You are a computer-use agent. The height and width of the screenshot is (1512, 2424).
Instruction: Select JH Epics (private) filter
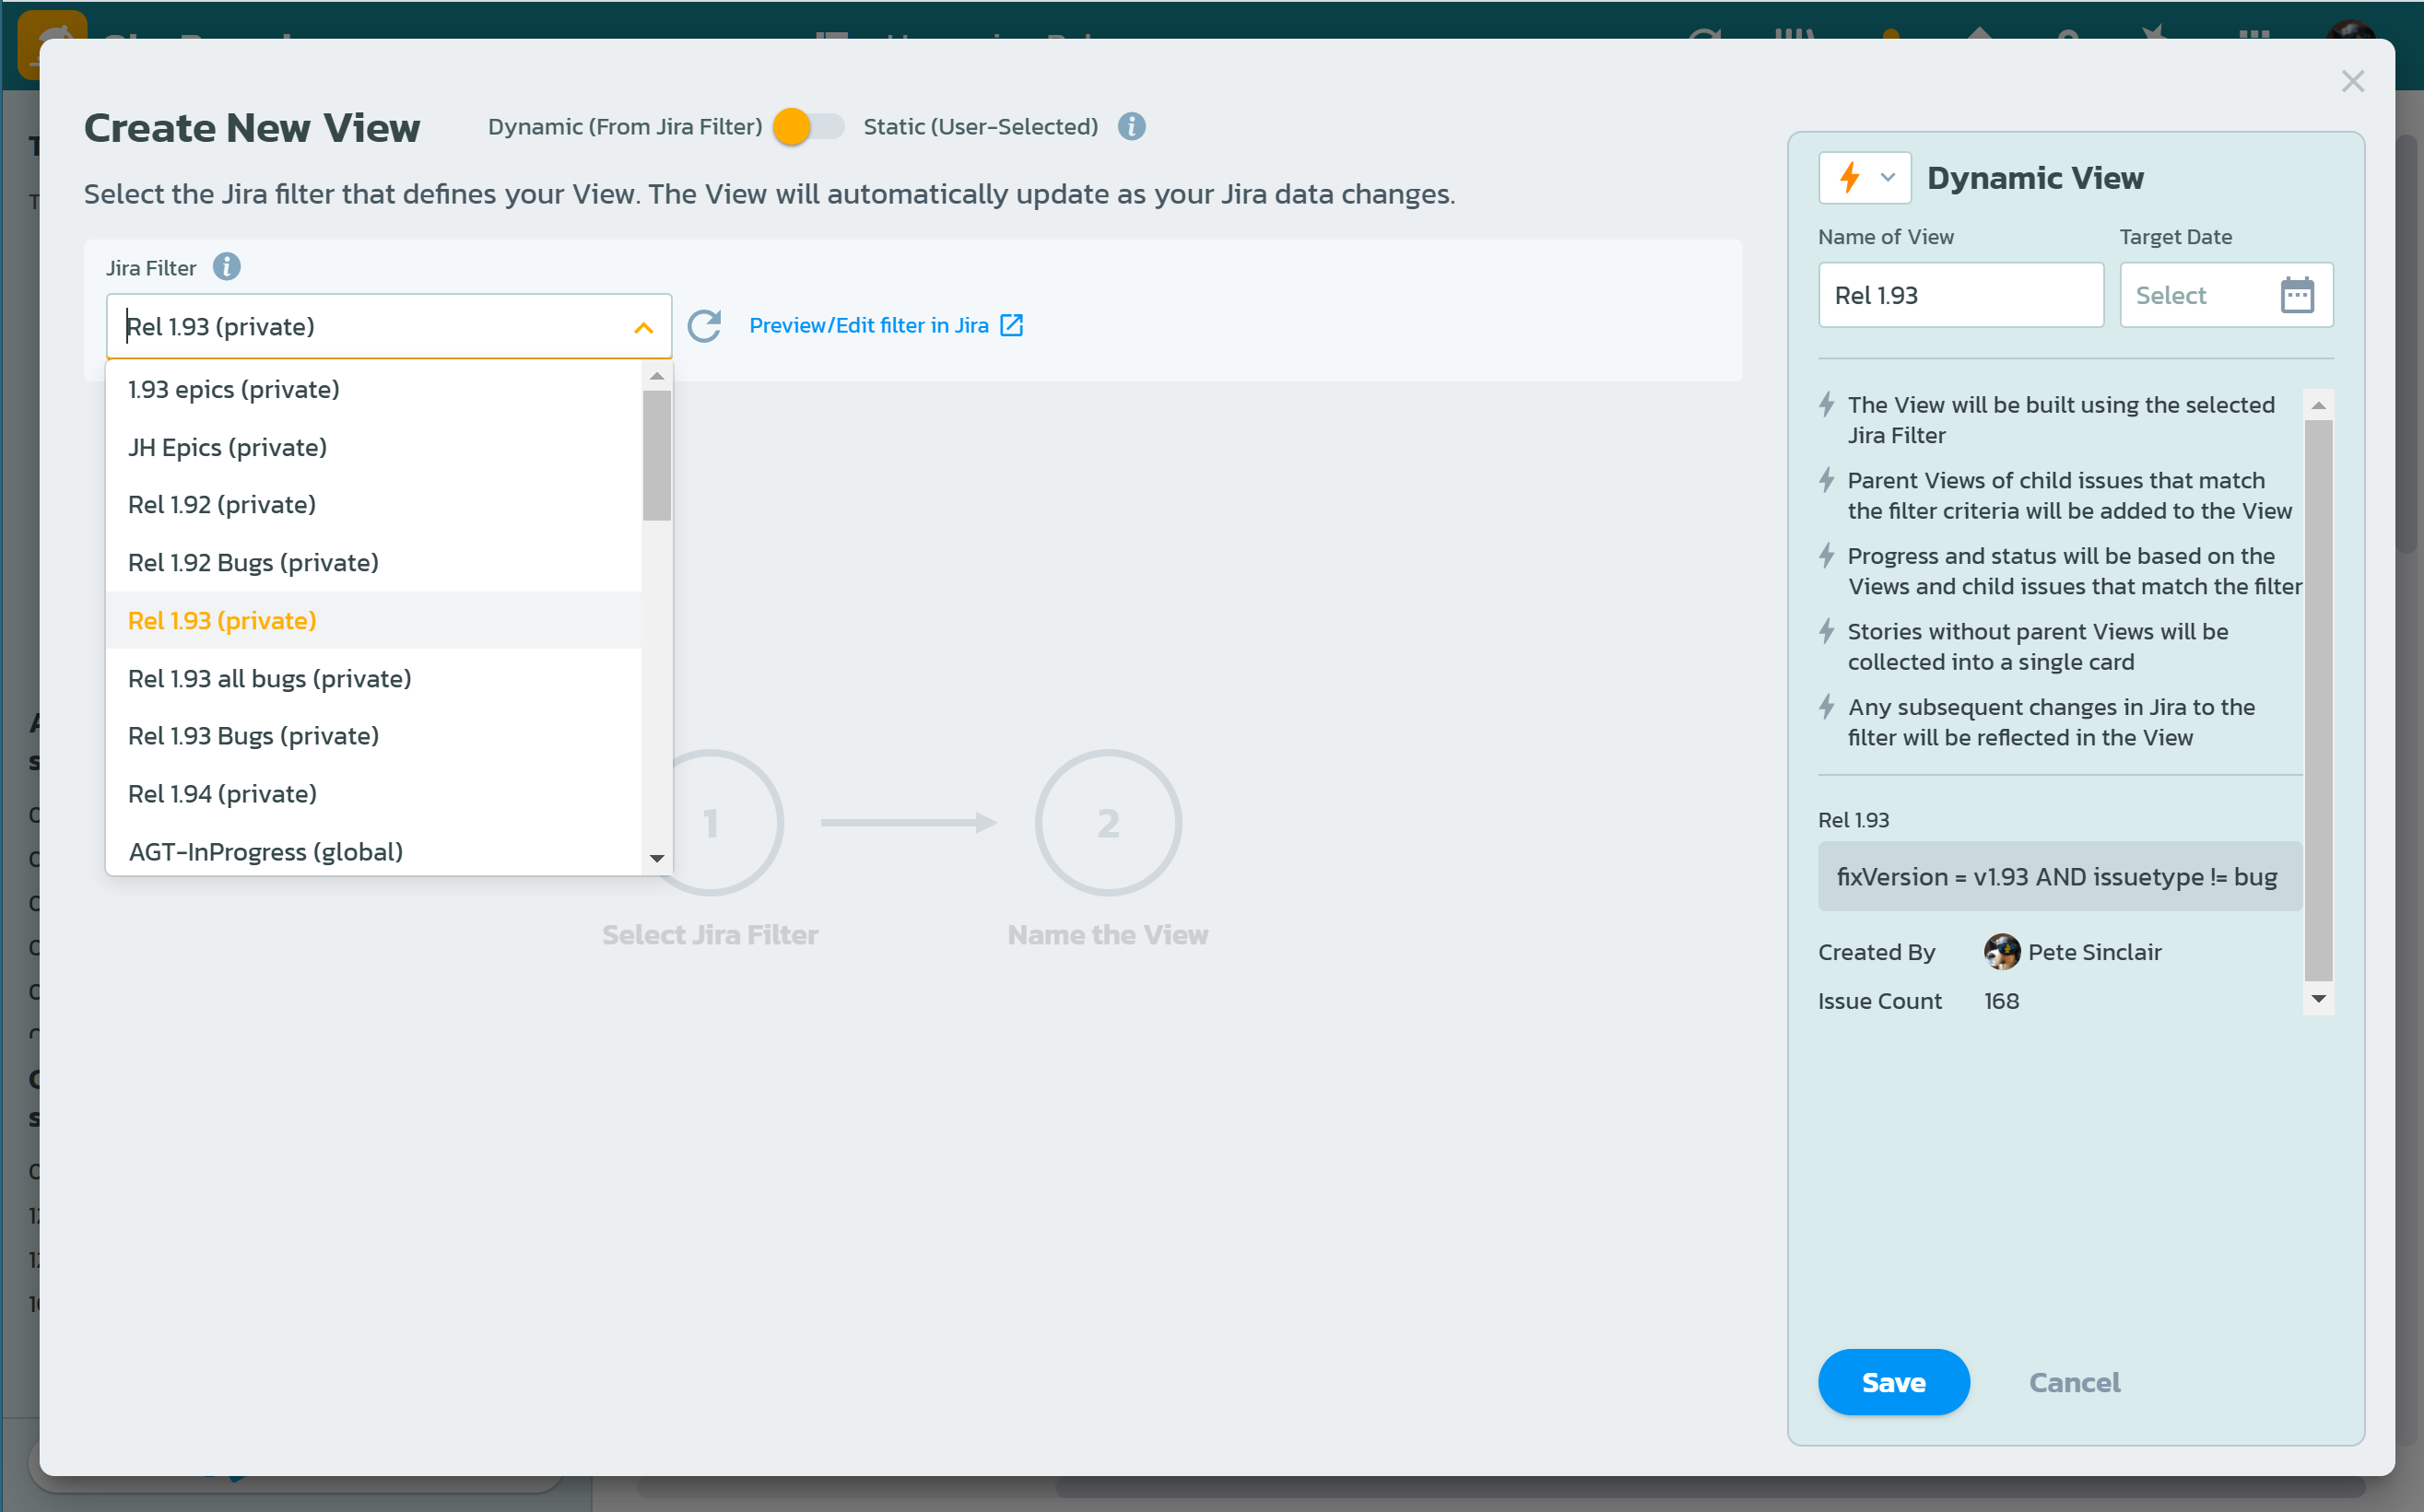coord(374,447)
